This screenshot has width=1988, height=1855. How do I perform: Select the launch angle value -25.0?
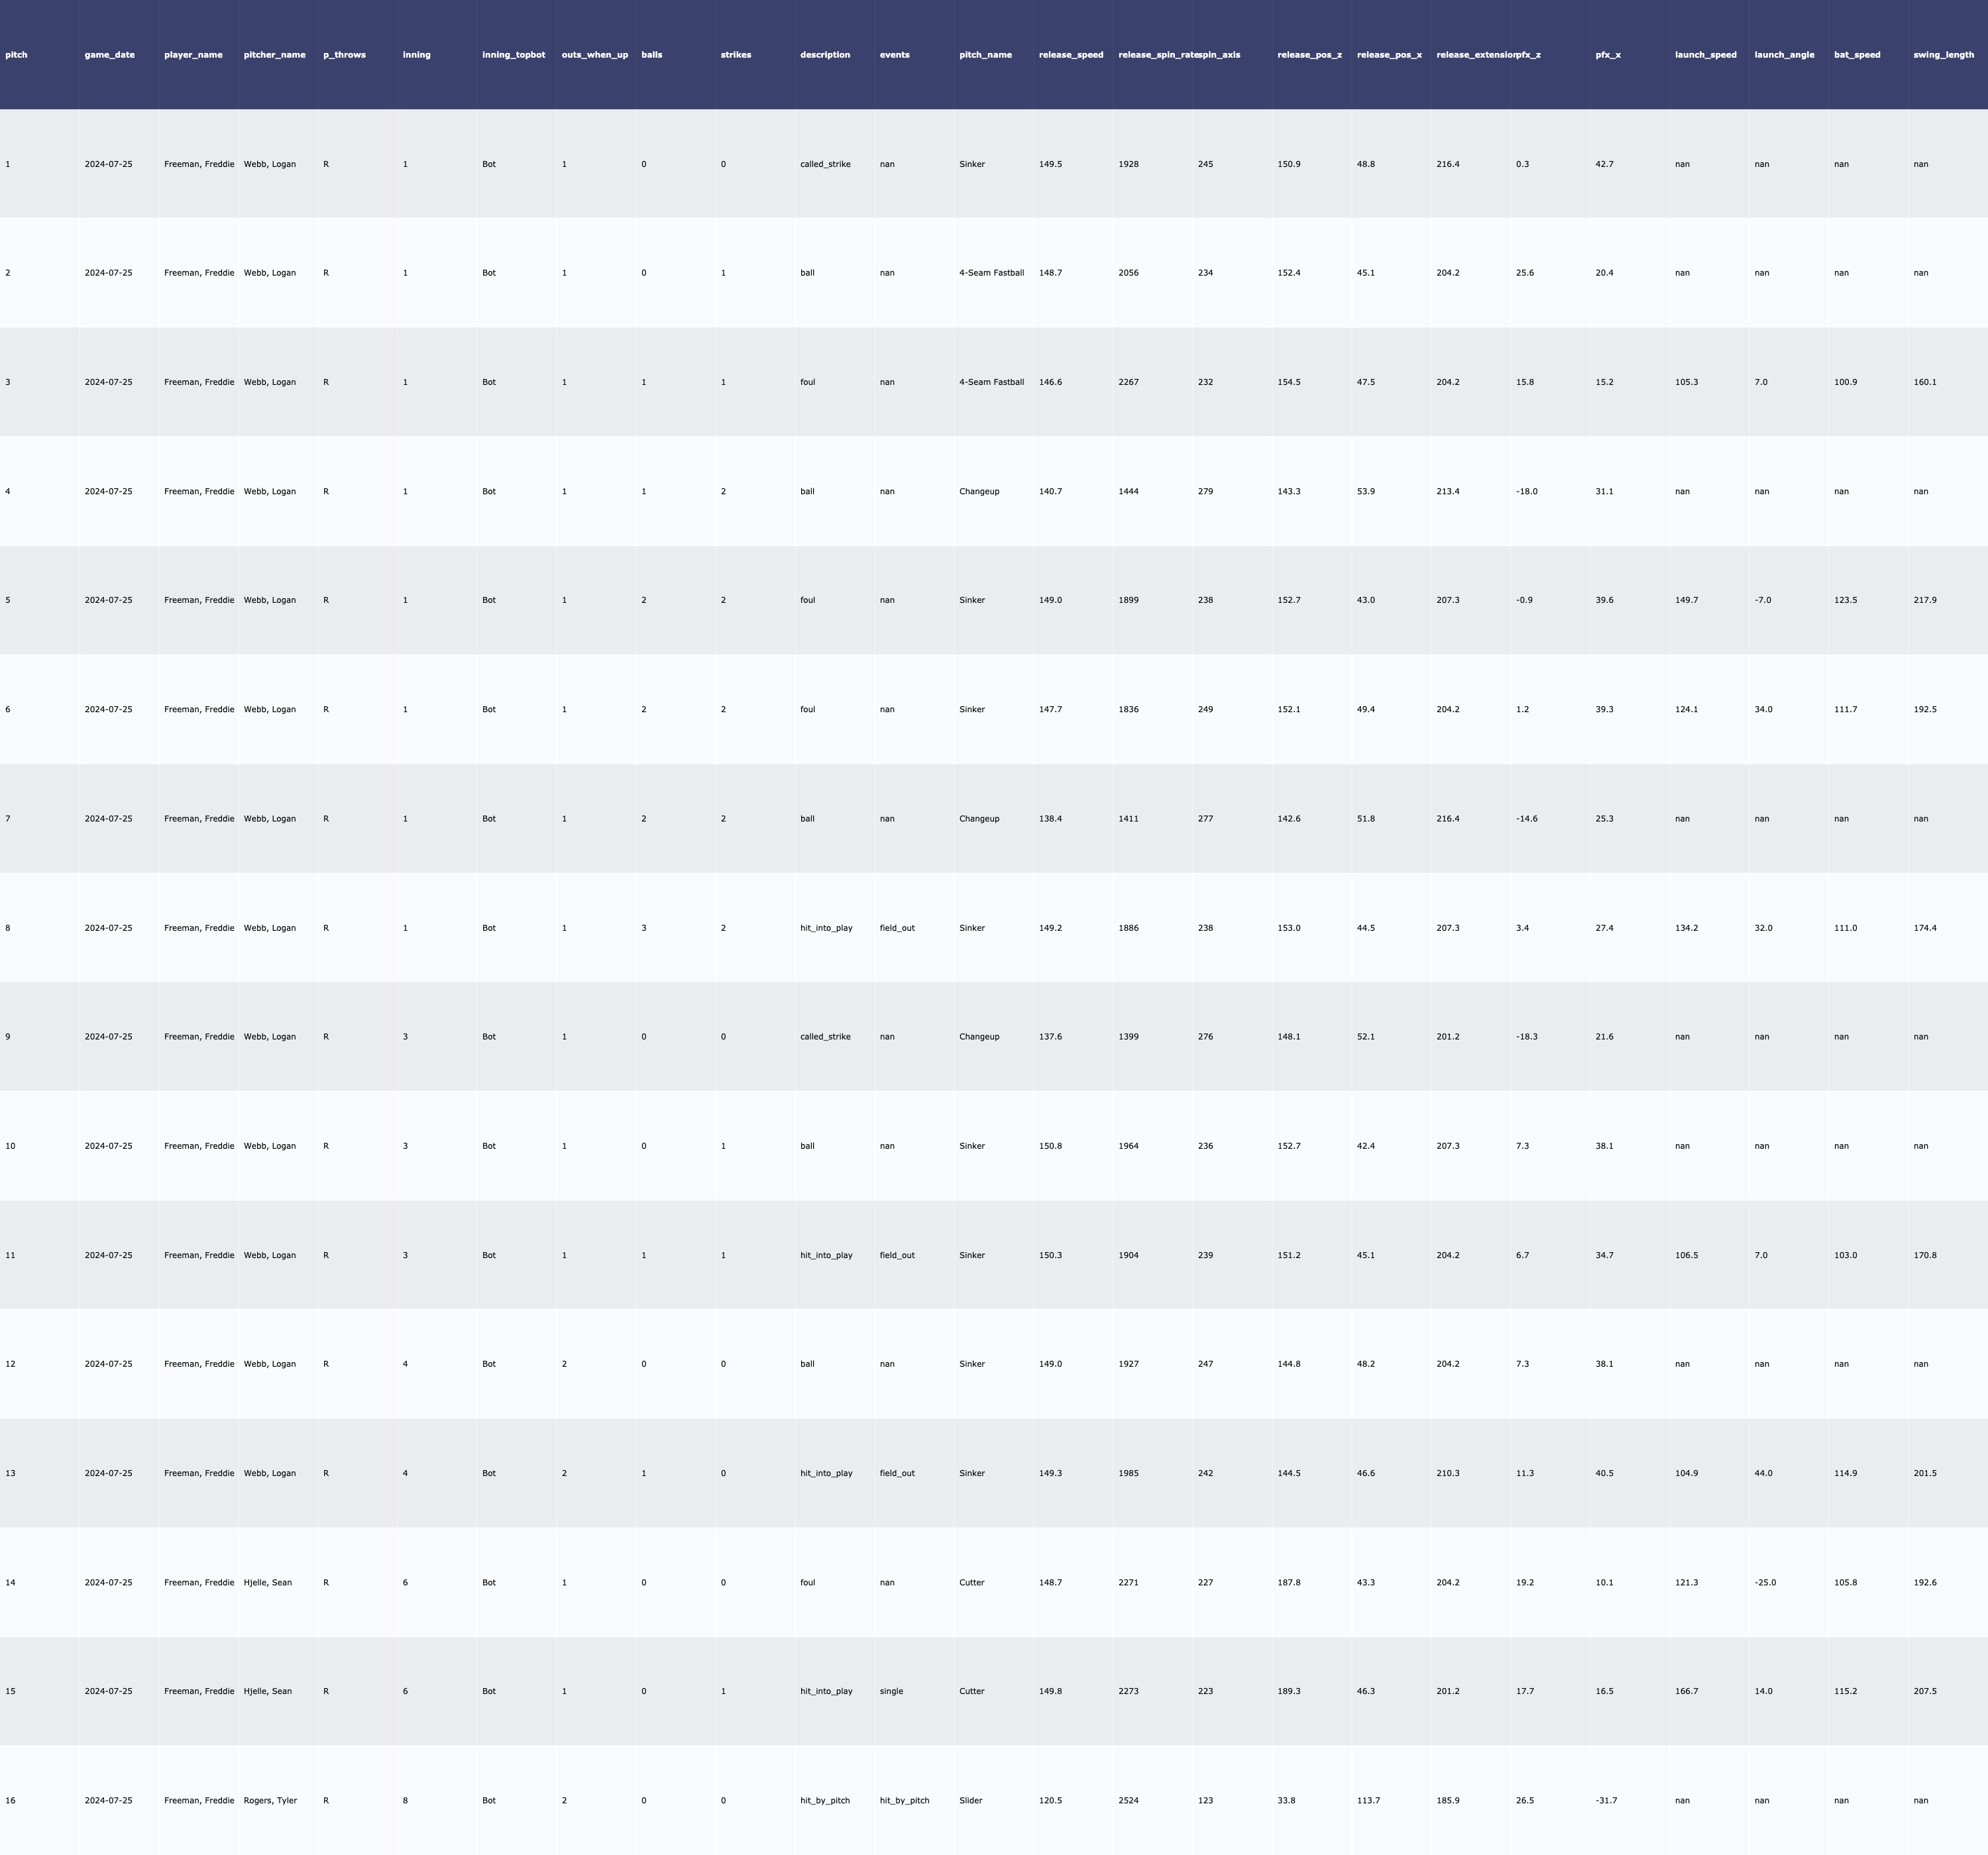(x=1765, y=1582)
